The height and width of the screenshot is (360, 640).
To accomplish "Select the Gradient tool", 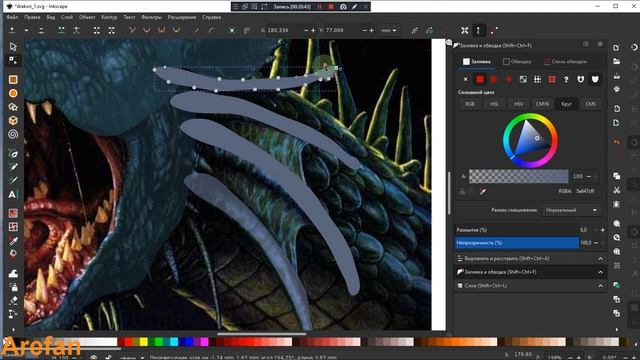I will point(13,213).
